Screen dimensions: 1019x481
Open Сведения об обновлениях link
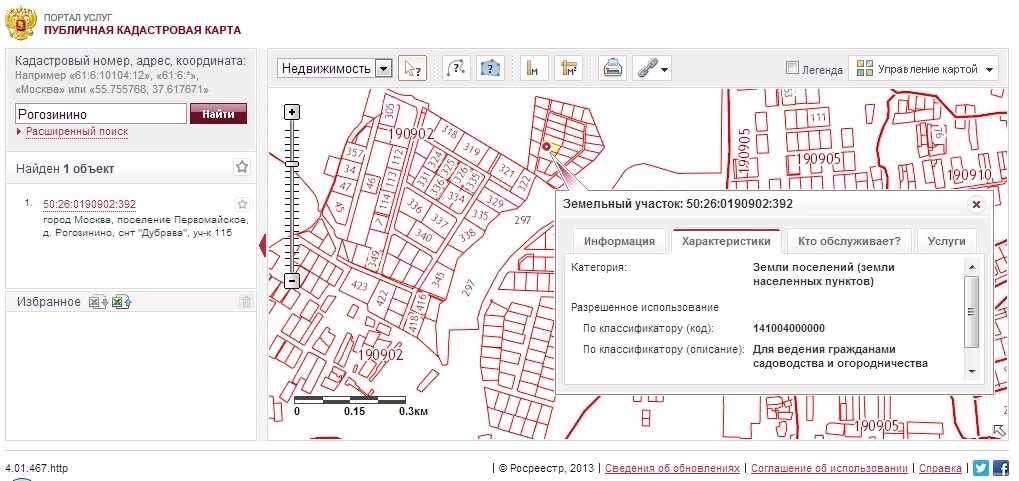(x=672, y=468)
